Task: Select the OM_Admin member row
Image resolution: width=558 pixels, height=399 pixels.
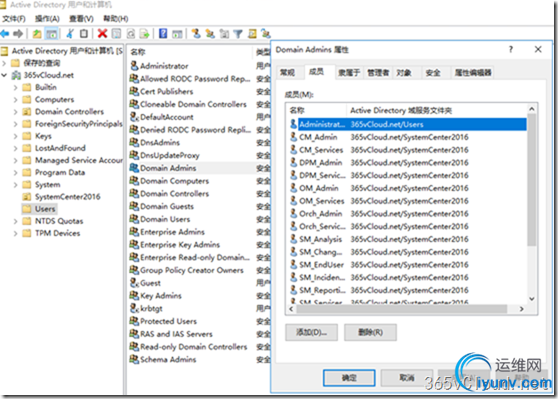Action: pyautogui.click(x=408, y=188)
